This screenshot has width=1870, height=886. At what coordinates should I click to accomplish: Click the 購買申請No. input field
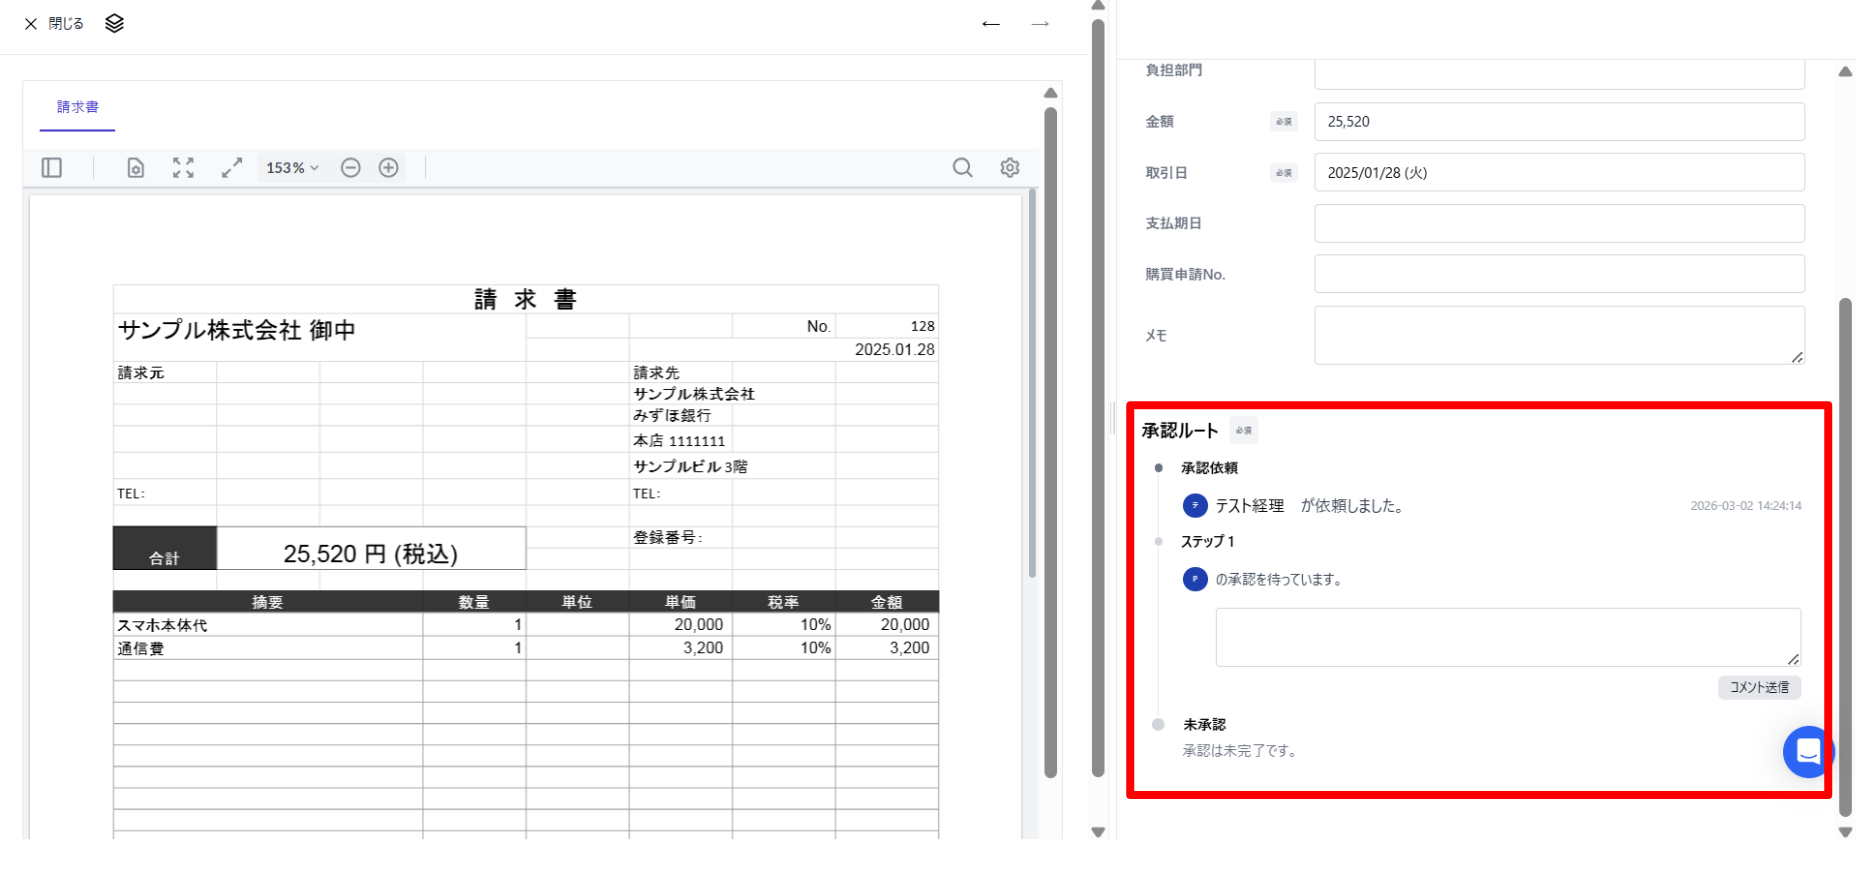point(1559,274)
